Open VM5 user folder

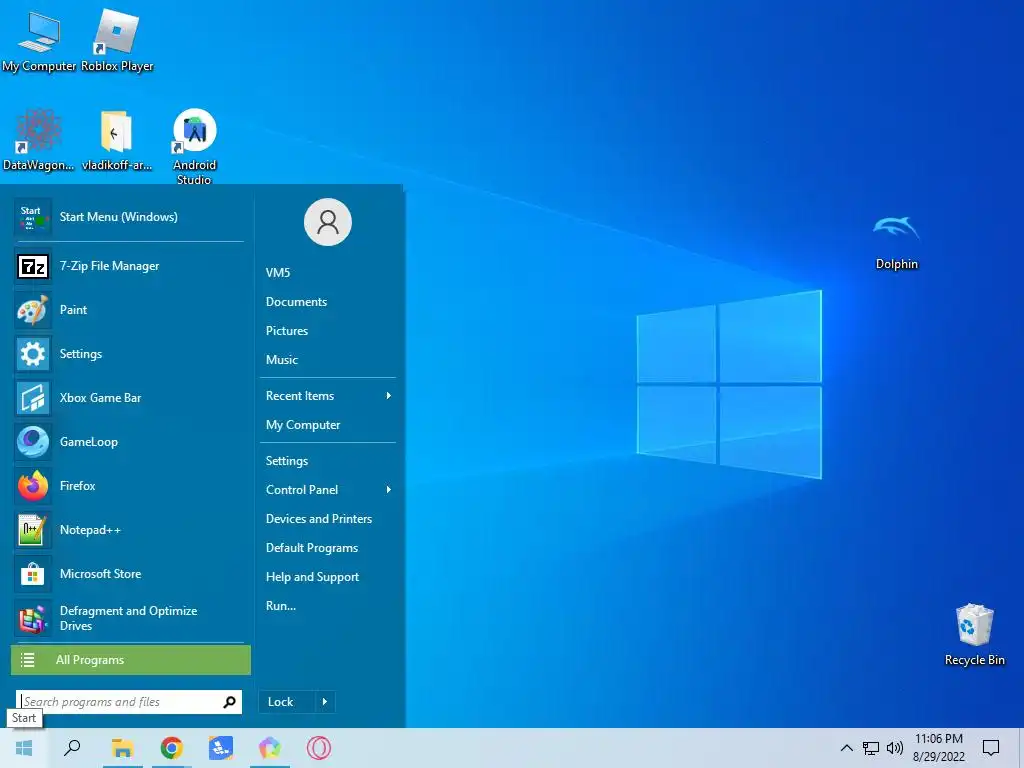pyautogui.click(x=278, y=273)
